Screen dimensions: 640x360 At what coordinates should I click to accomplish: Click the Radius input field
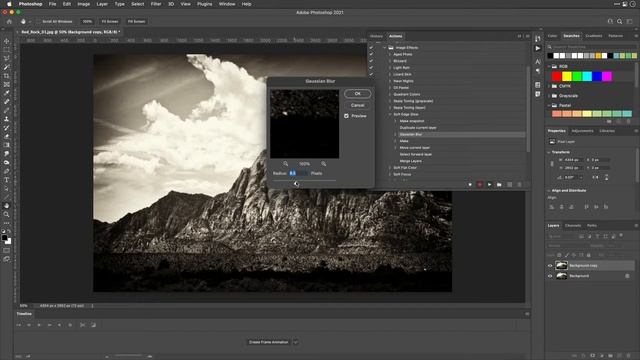click(x=298, y=173)
